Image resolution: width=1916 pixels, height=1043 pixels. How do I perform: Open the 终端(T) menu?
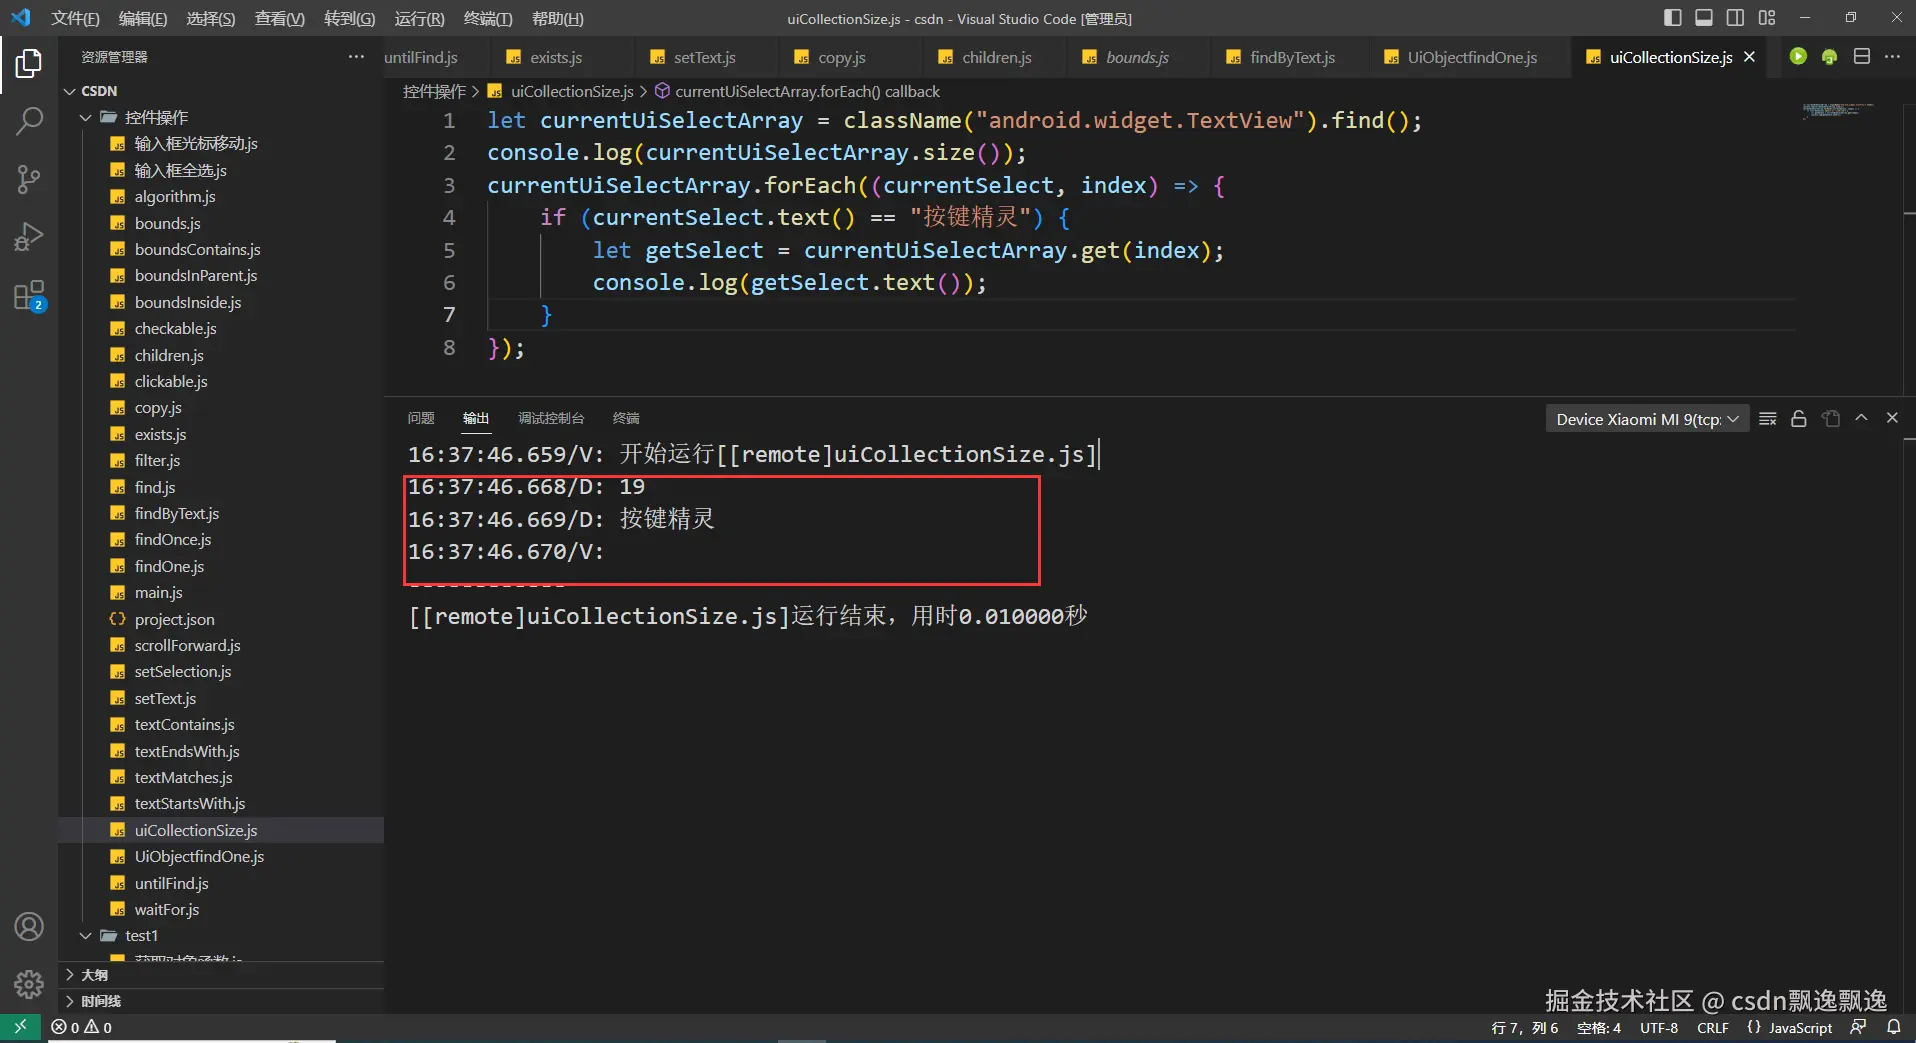(487, 19)
